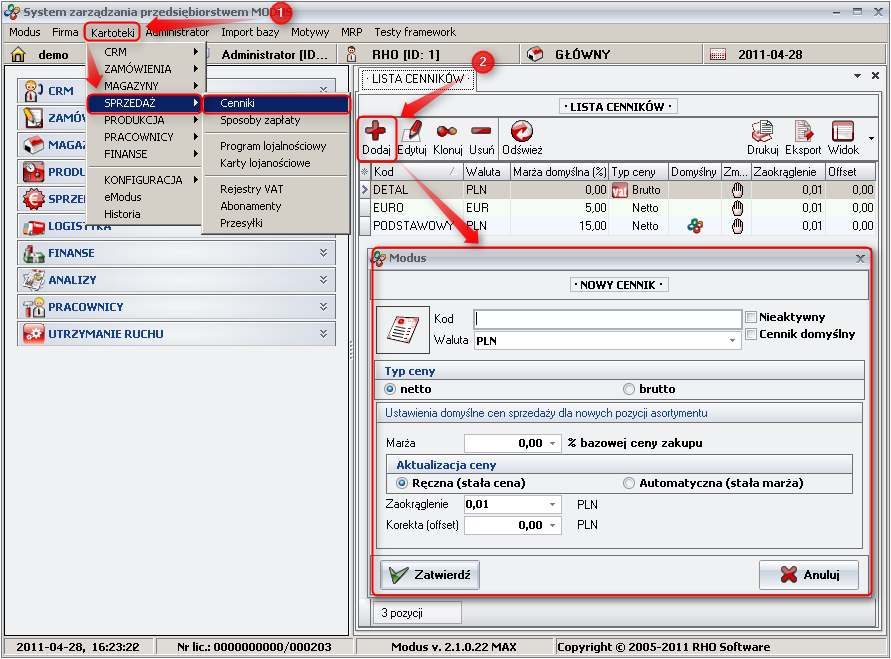This screenshot has width=891, height=659.
Task: Expand the FINANSE sidebar section
Action: point(323,253)
